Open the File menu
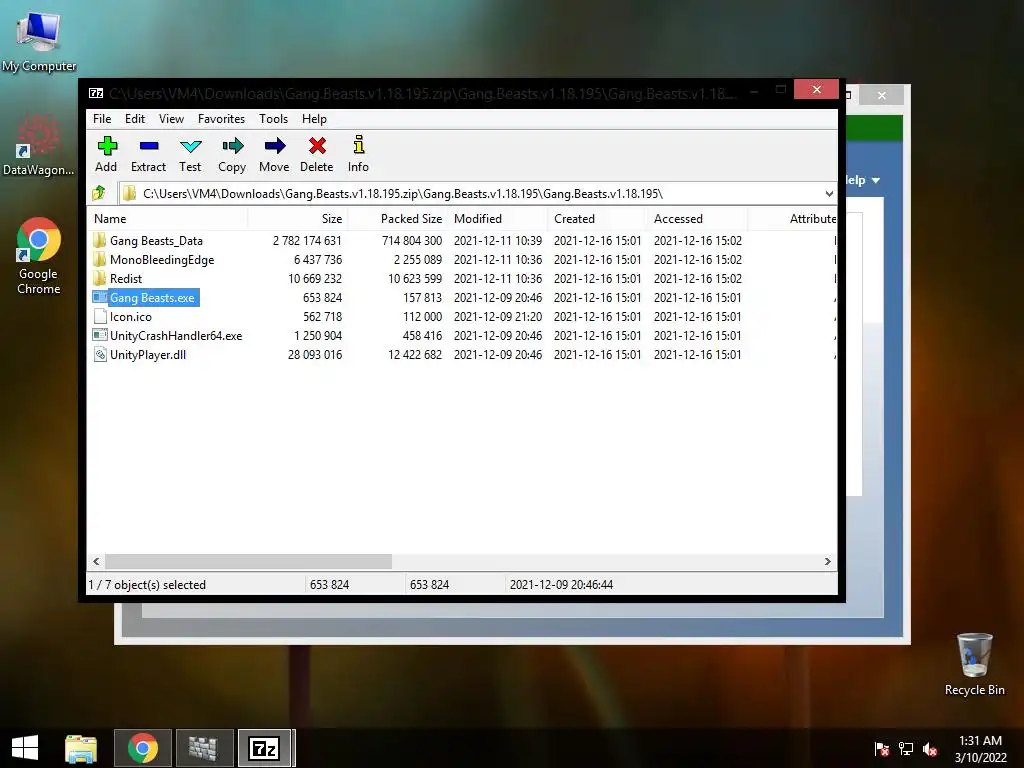Screen dimensions: 1024x768 pyautogui.click(x=102, y=119)
